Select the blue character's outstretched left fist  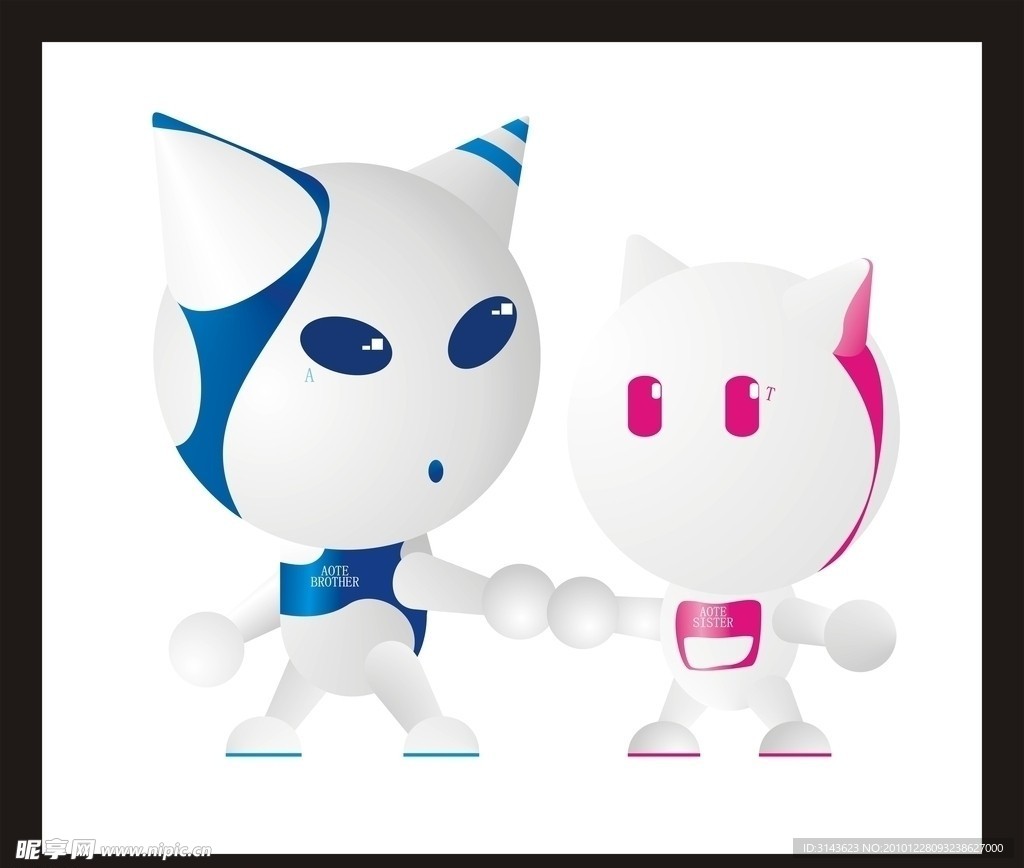click(207, 648)
